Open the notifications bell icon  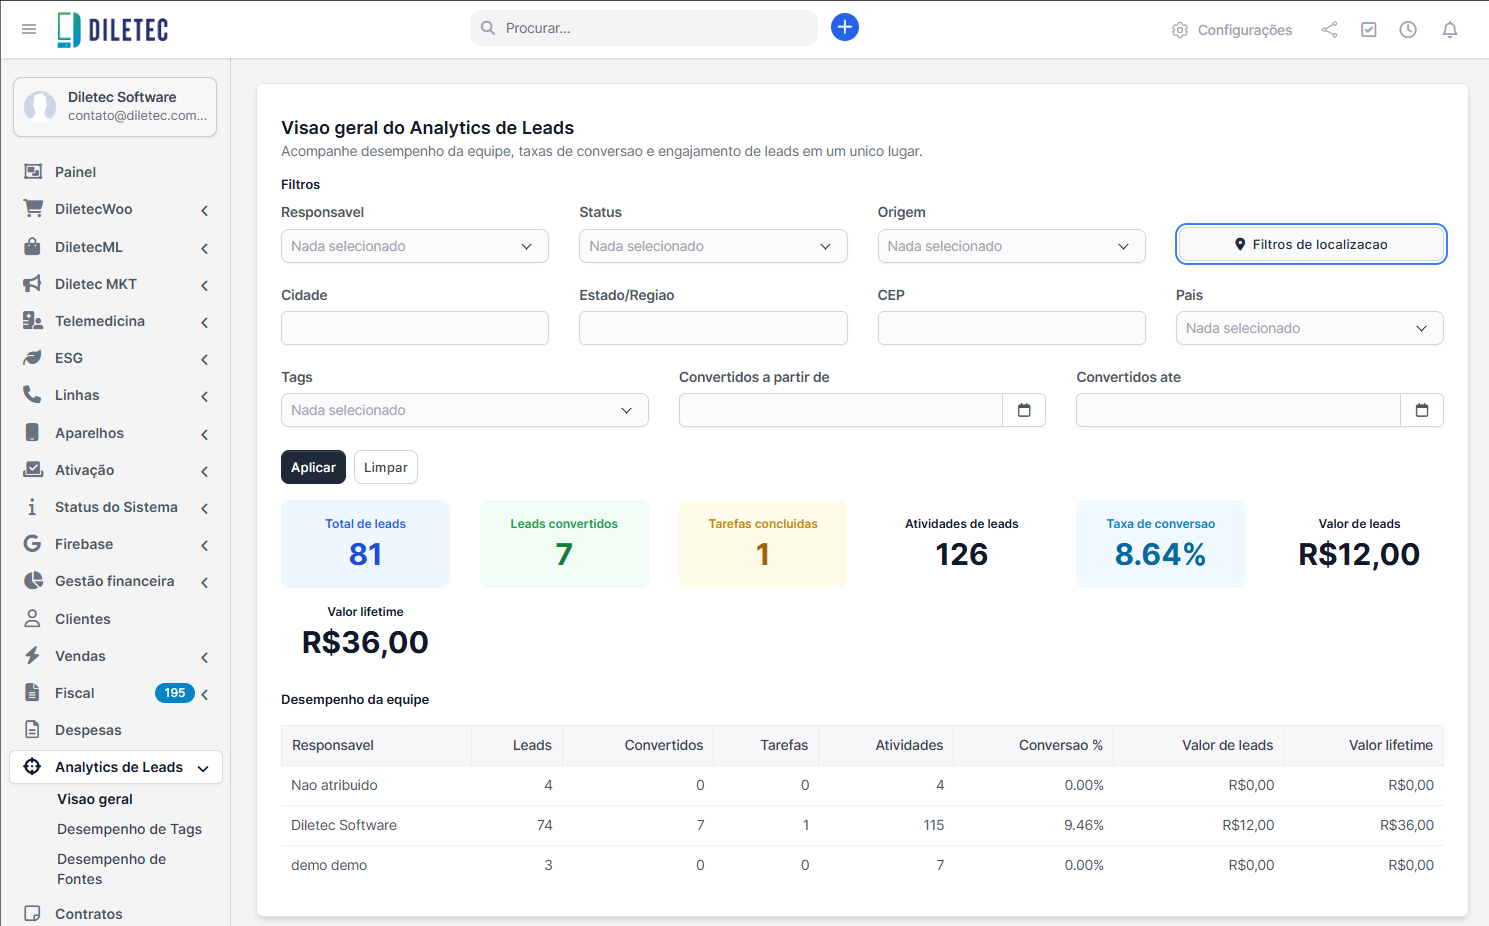click(x=1449, y=30)
